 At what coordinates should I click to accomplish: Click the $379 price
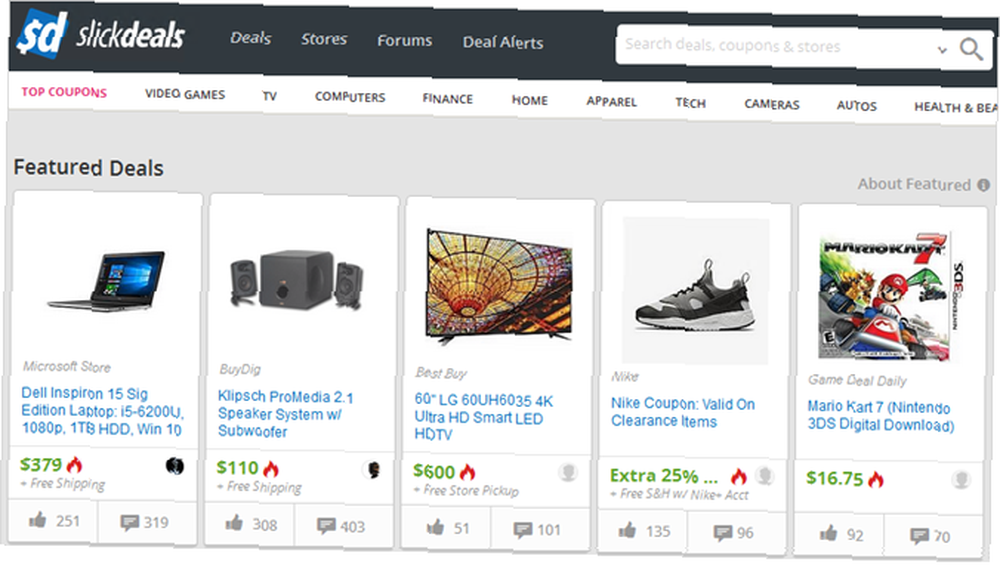point(41,464)
